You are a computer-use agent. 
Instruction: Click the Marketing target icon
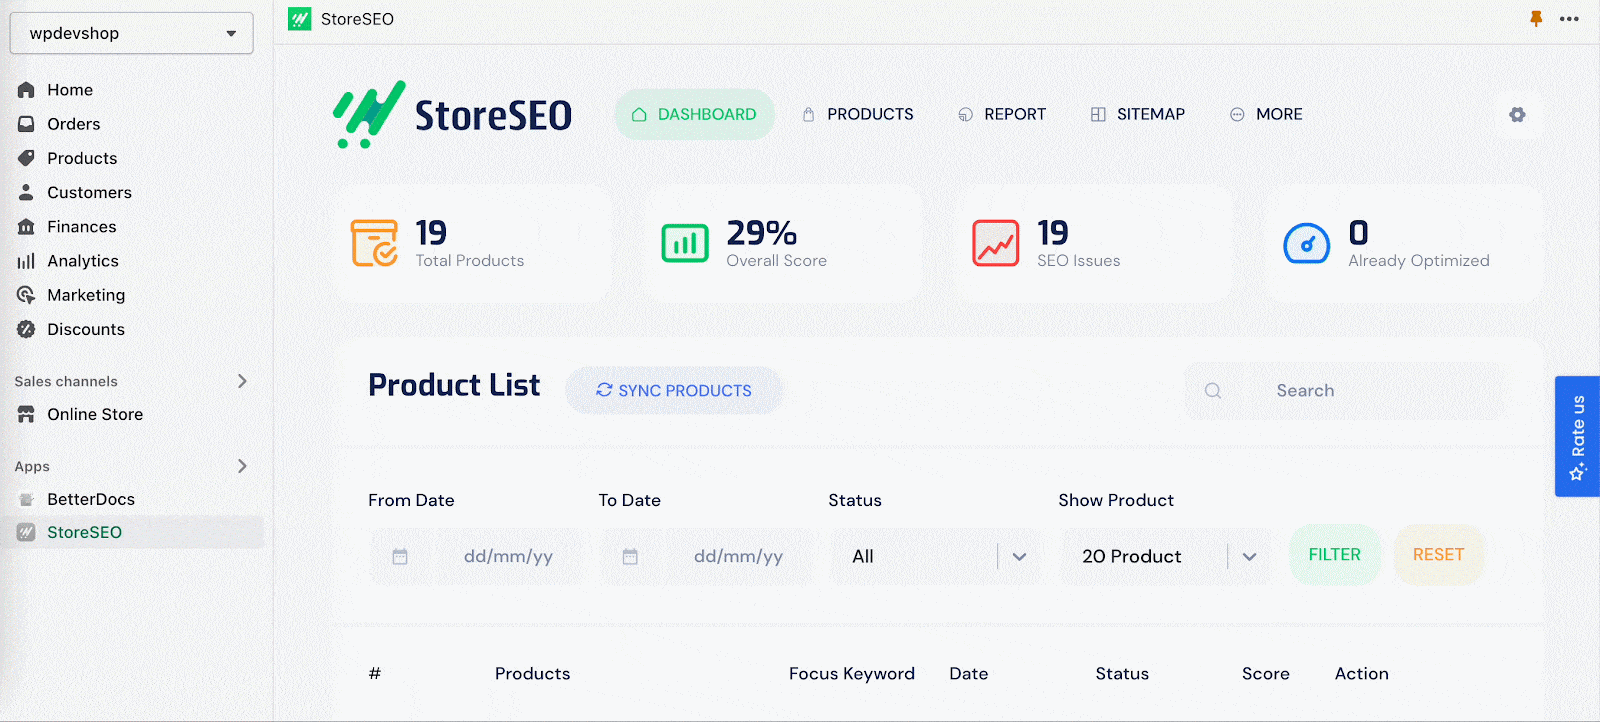click(x=26, y=295)
